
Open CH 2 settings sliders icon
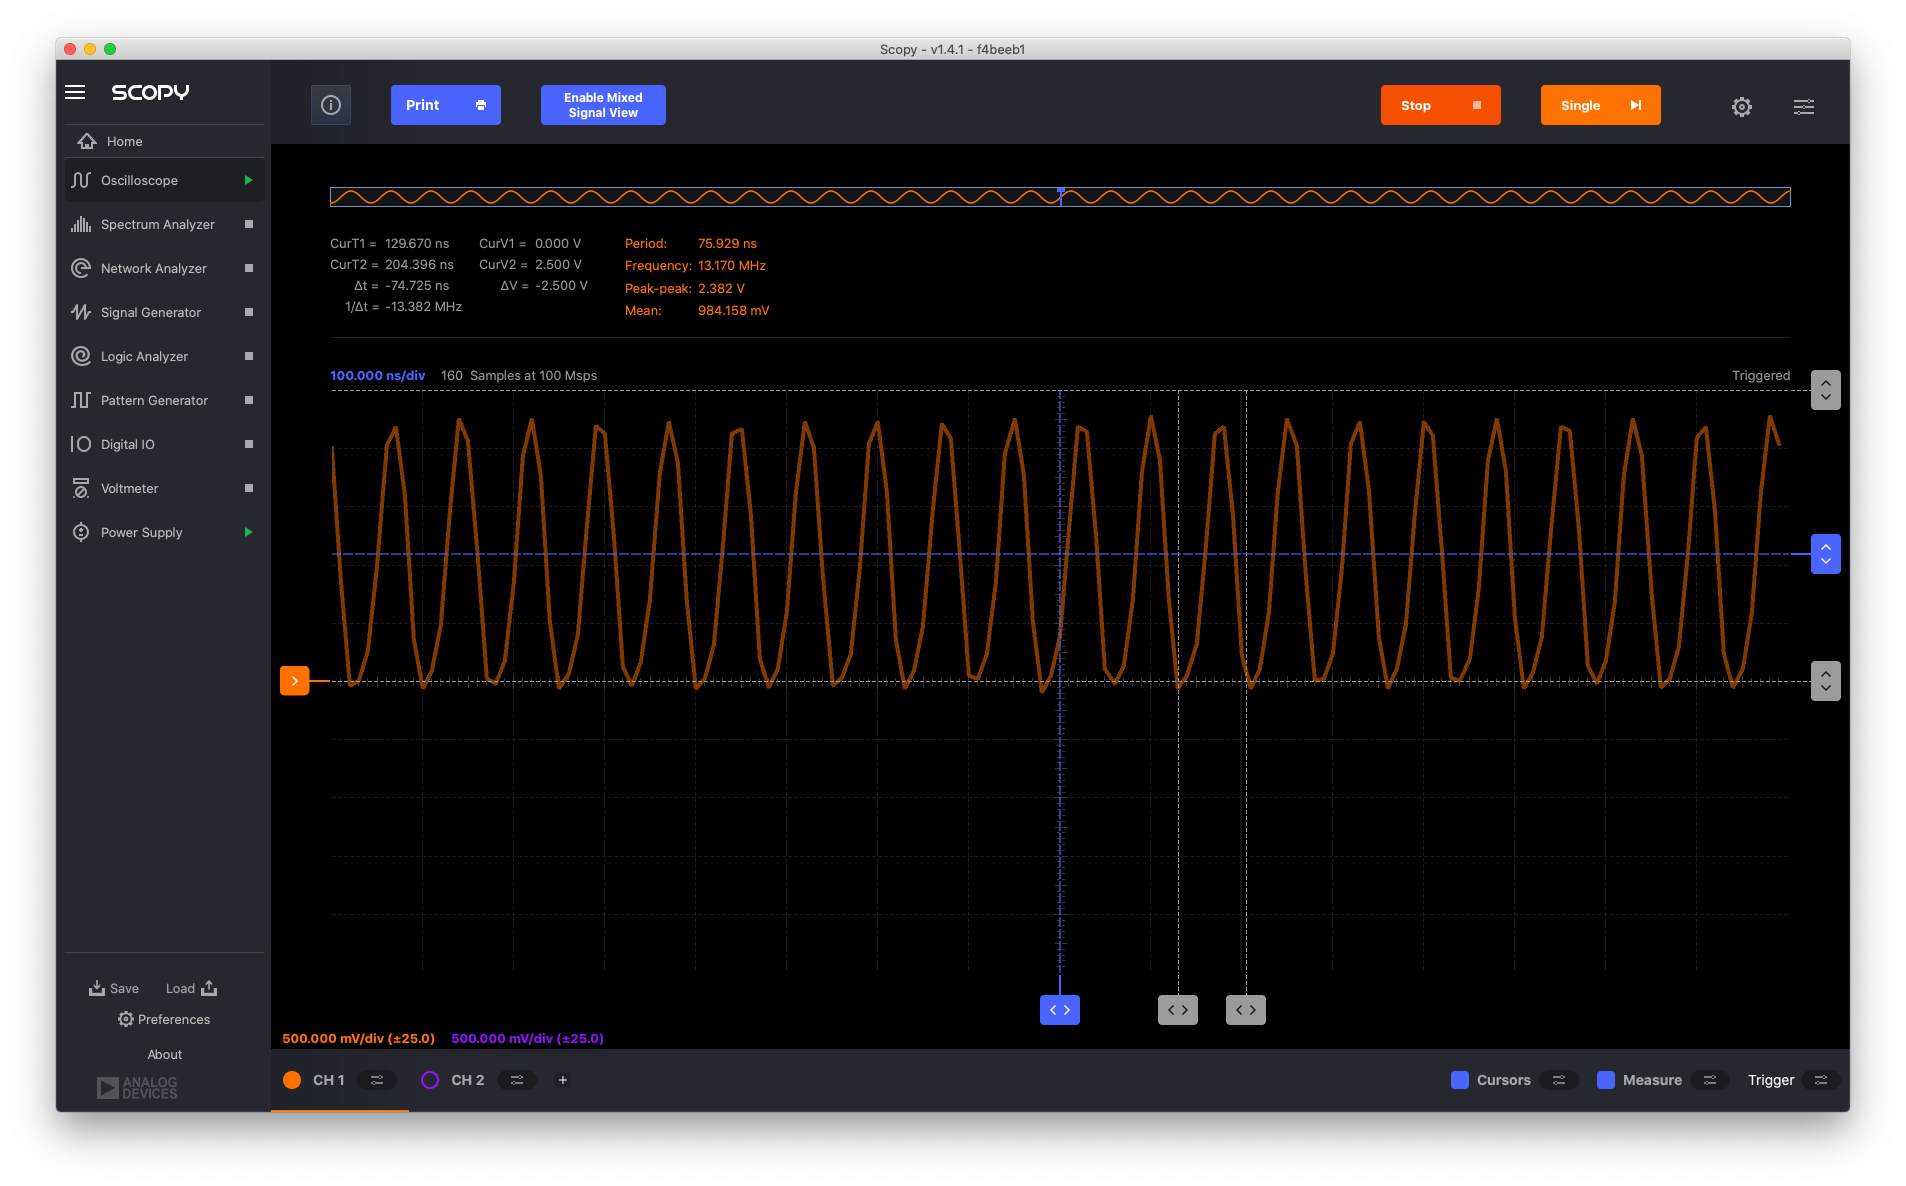click(x=517, y=1080)
